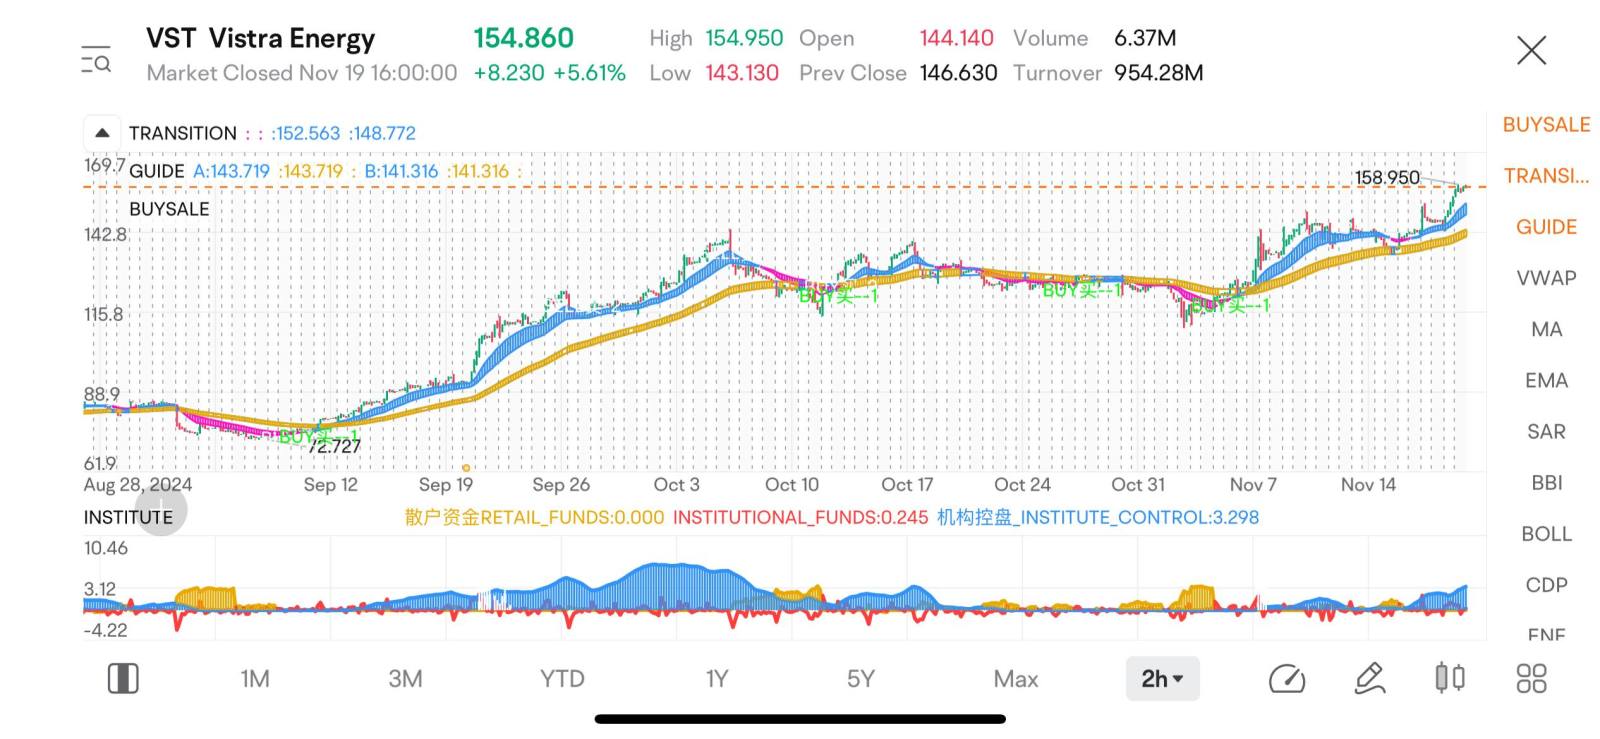Image resolution: width=1600 pixels, height=739 pixels.
Task: Tap the GUIDE legend label on chart
Action: [x=156, y=171]
